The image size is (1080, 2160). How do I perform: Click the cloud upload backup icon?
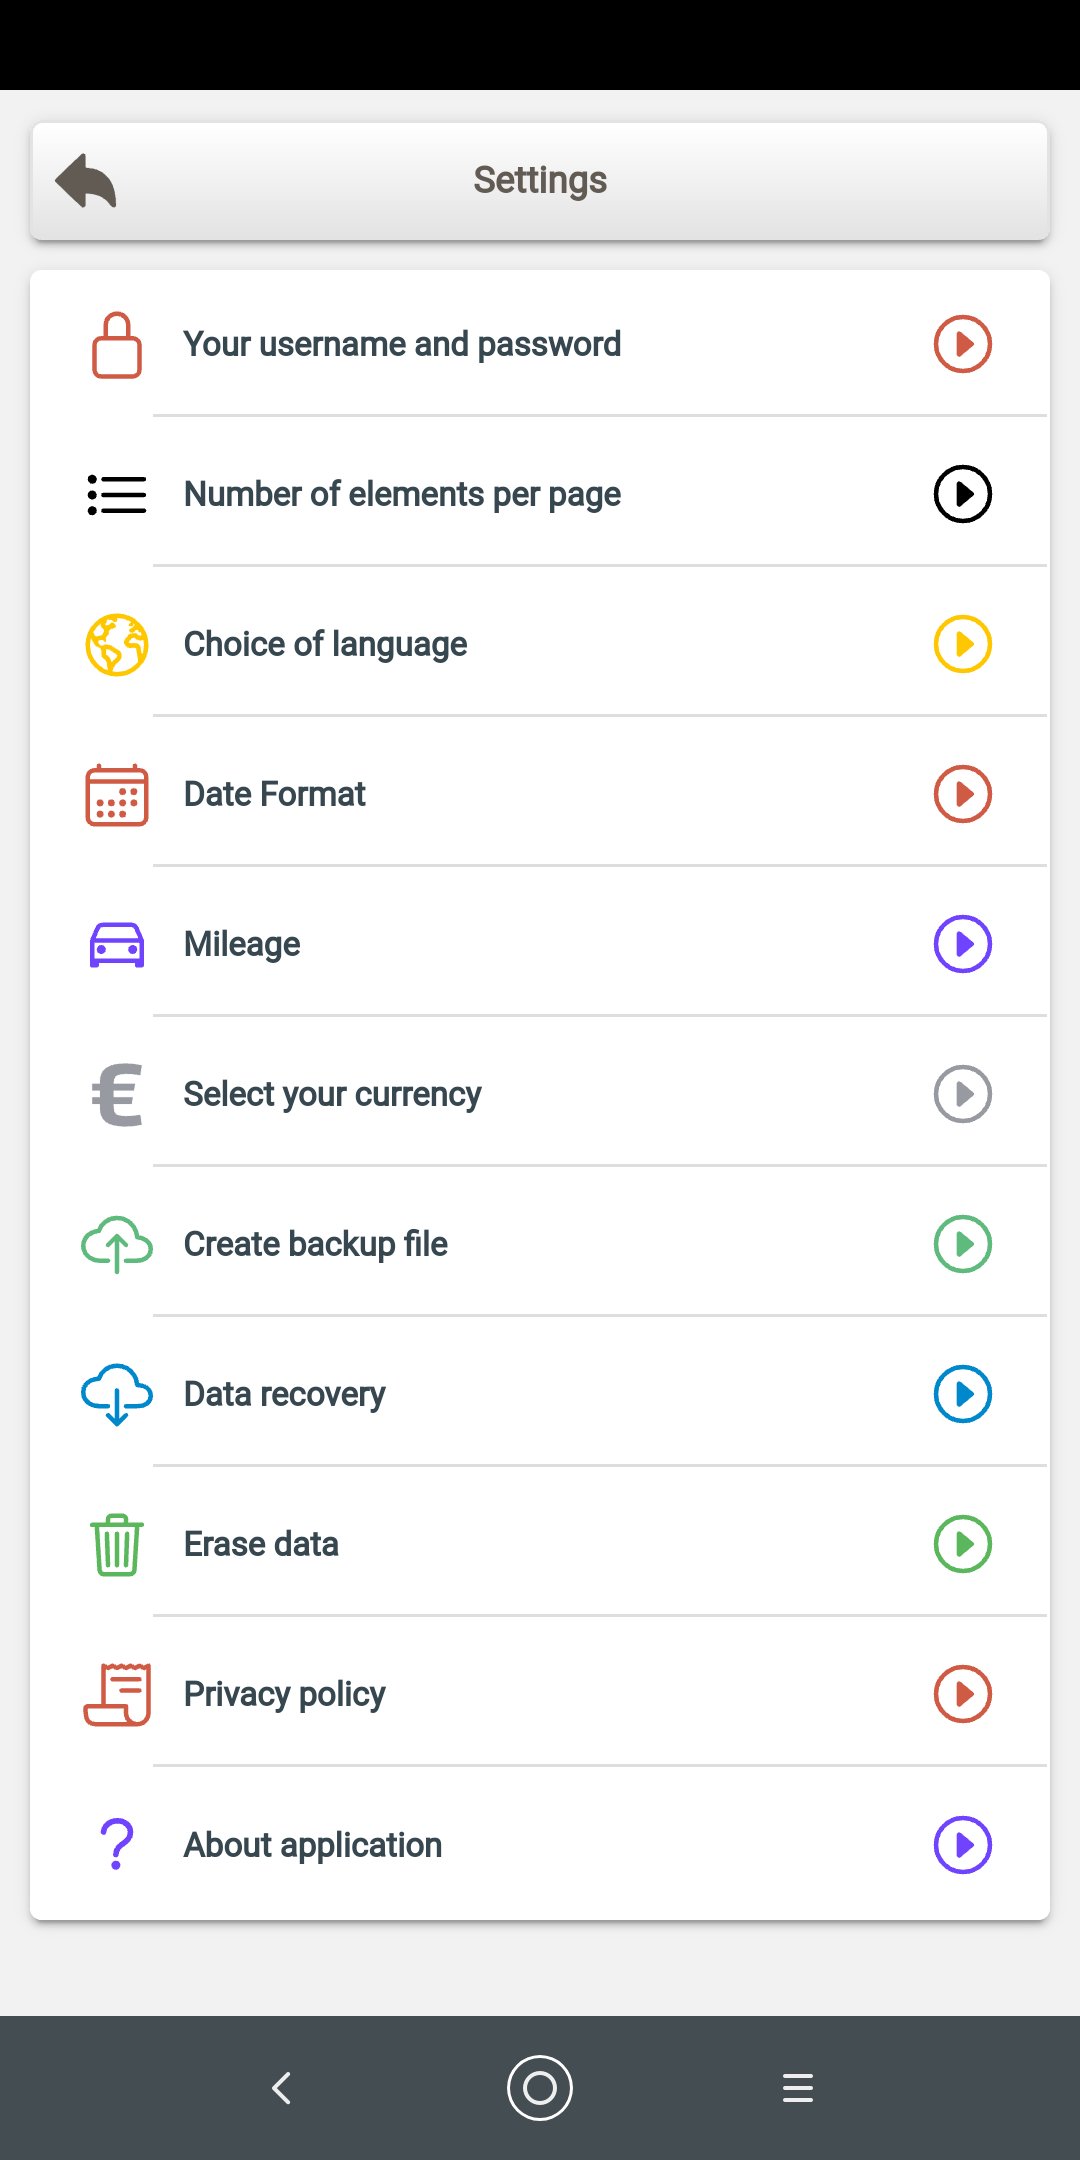tap(117, 1245)
